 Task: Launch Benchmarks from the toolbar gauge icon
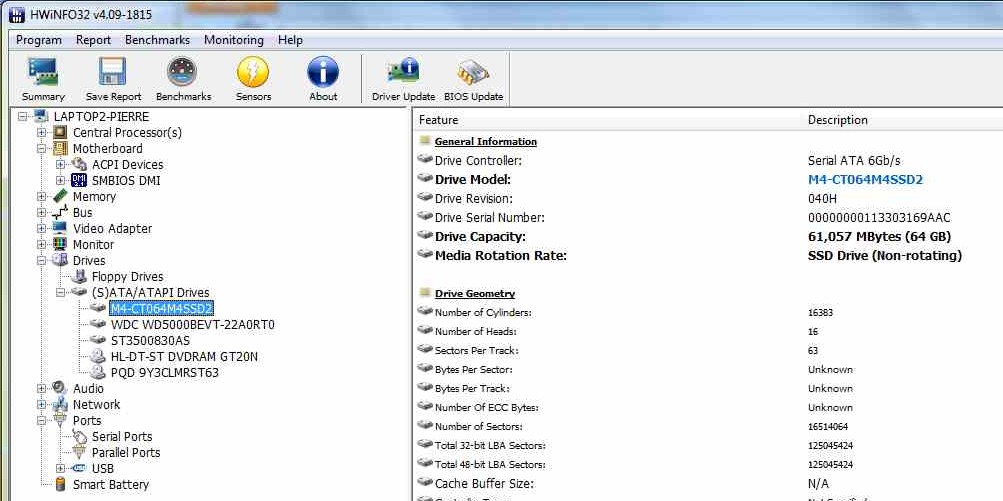[x=182, y=72]
